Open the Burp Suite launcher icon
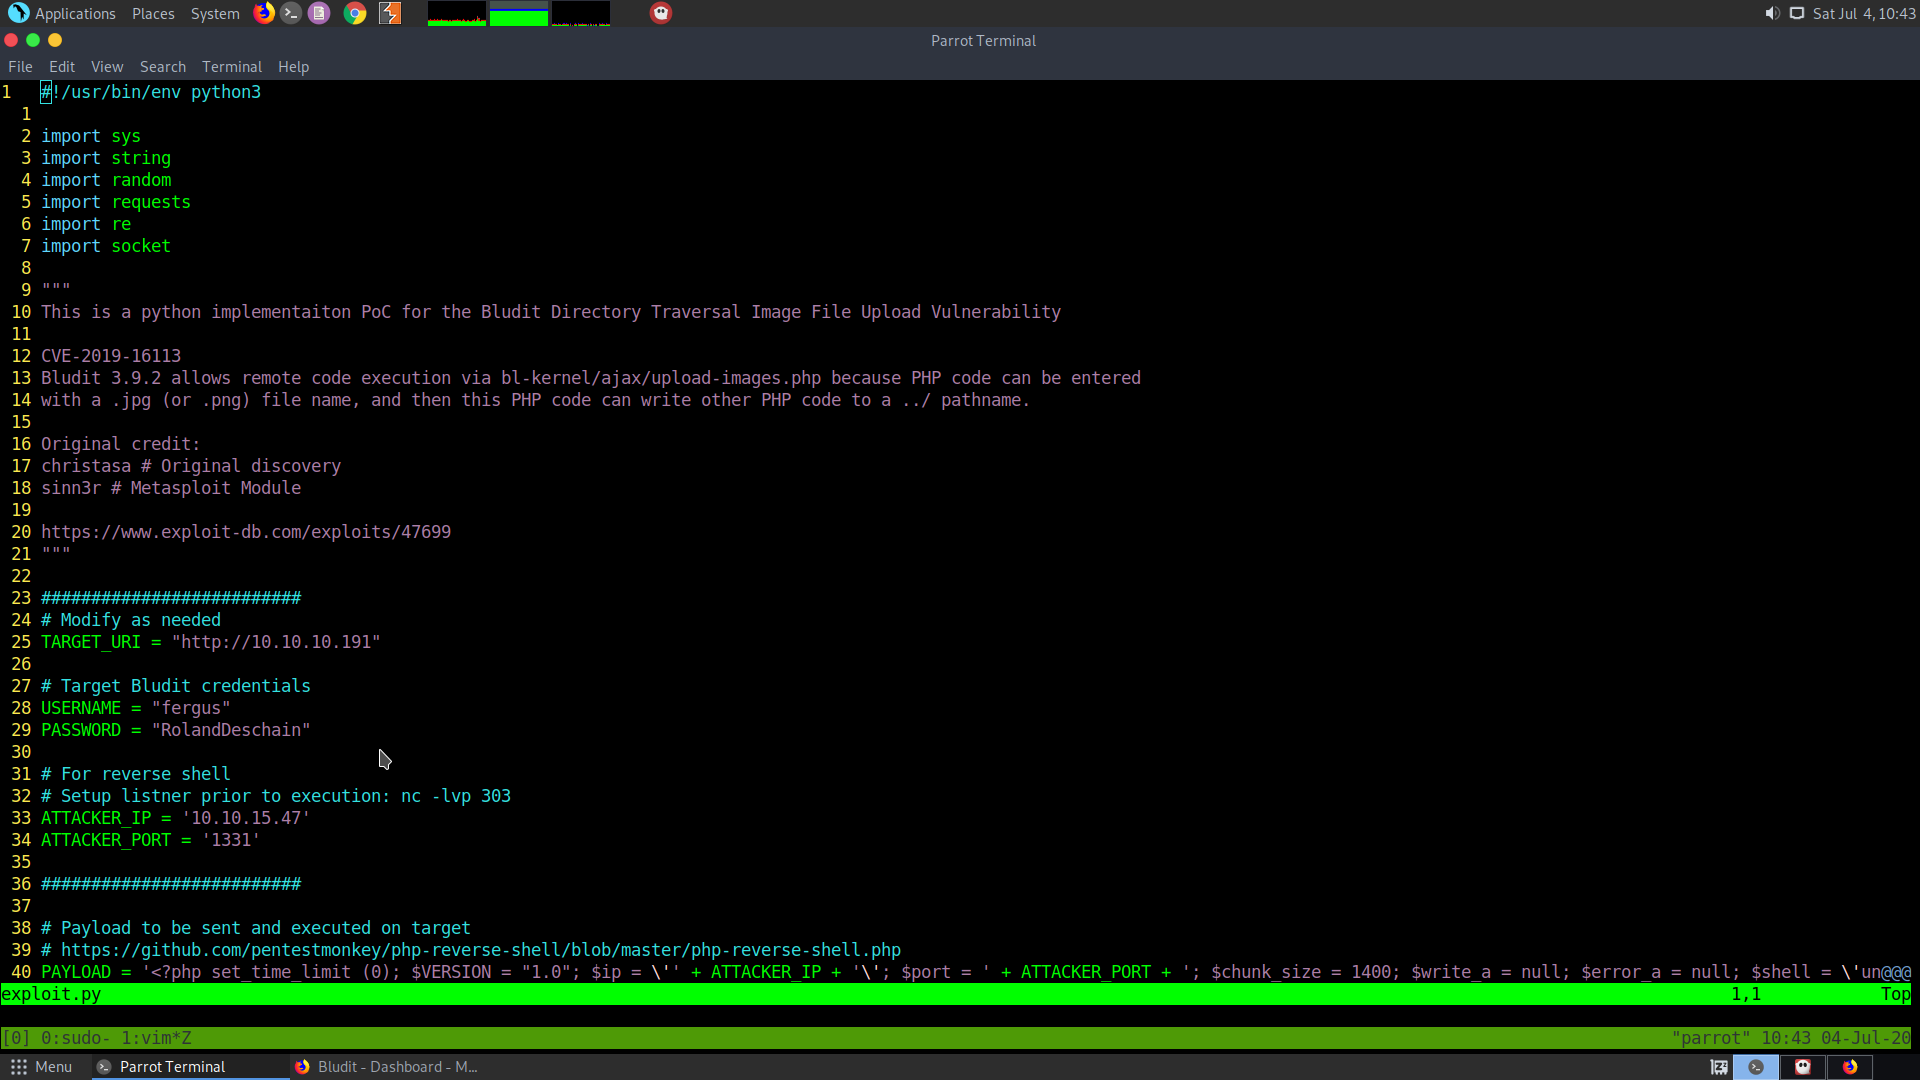Viewport: 1920px width, 1080px height. point(390,13)
